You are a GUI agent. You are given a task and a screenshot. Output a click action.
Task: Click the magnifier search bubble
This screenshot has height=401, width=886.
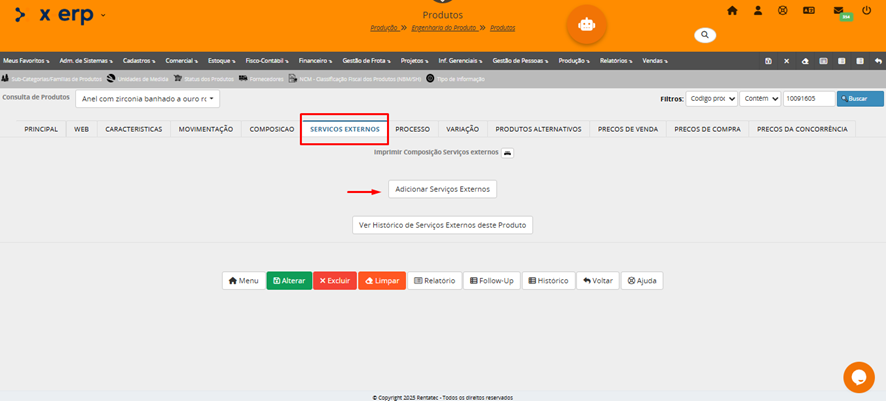coord(705,35)
